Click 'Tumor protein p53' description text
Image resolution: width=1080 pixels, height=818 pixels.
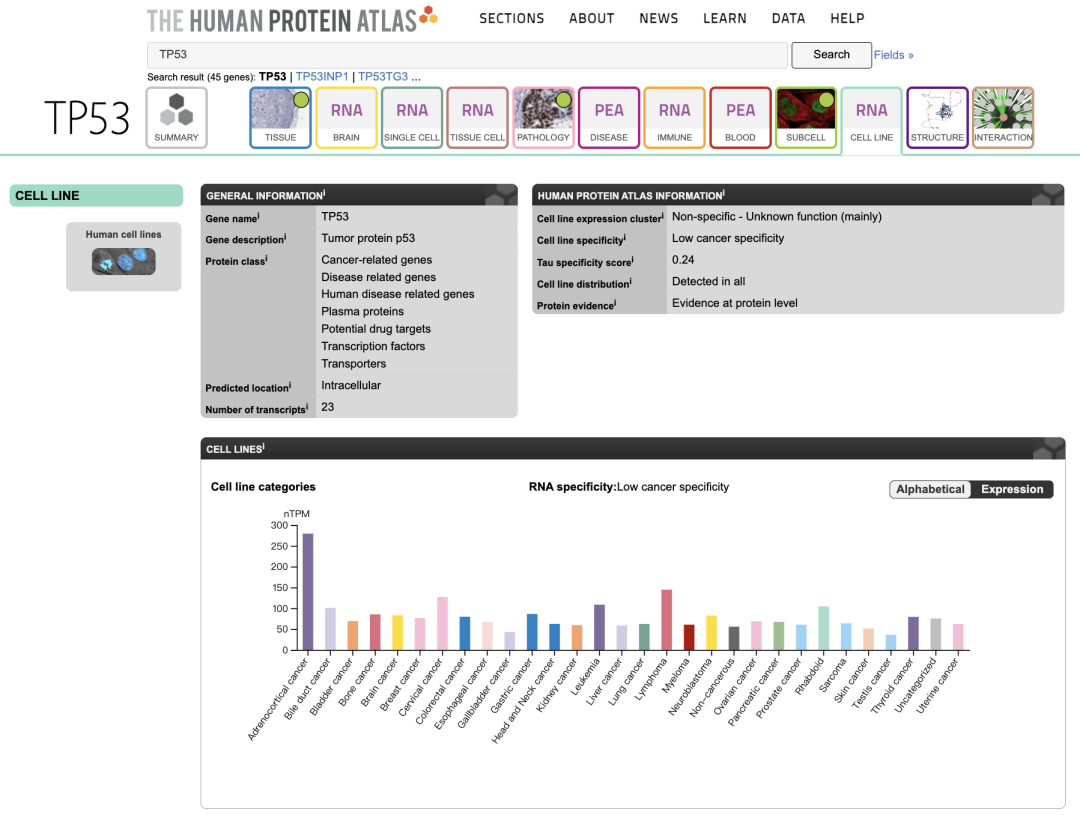pos(368,238)
